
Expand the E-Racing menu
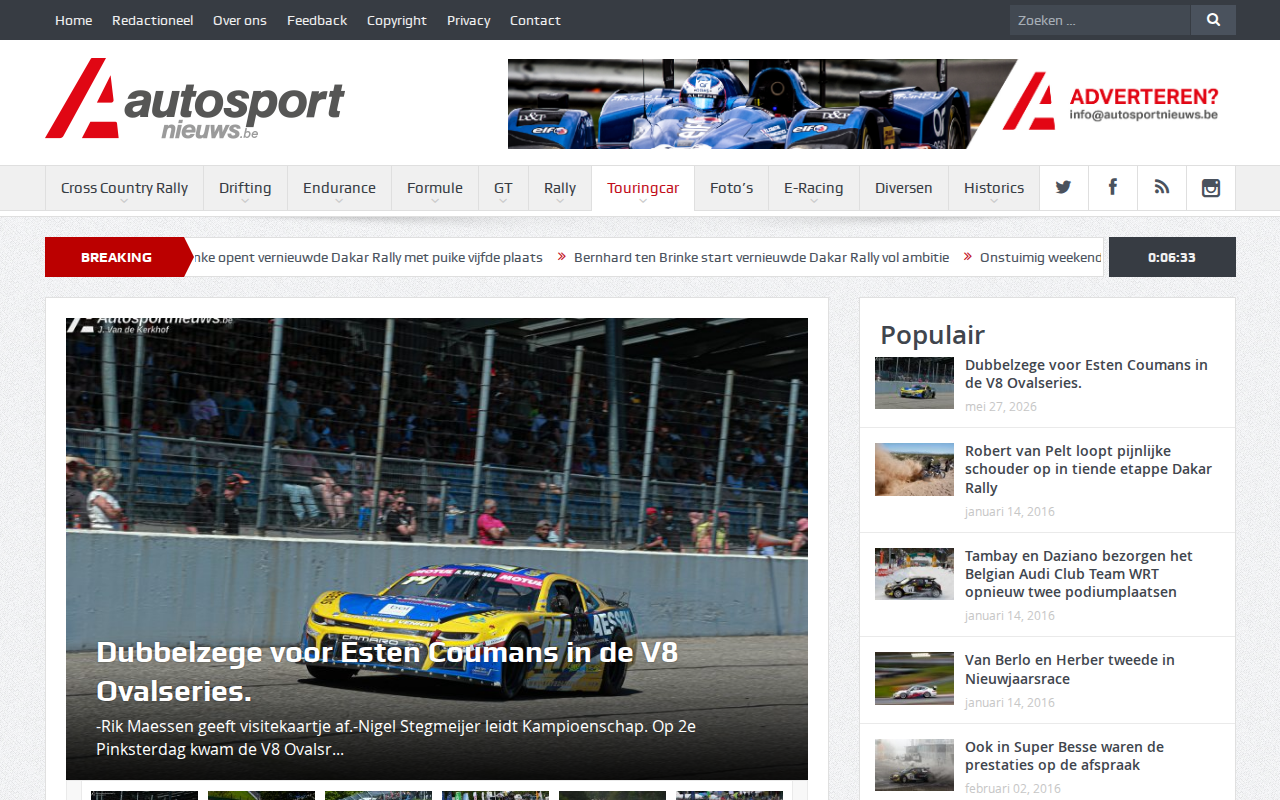coord(813,188)
